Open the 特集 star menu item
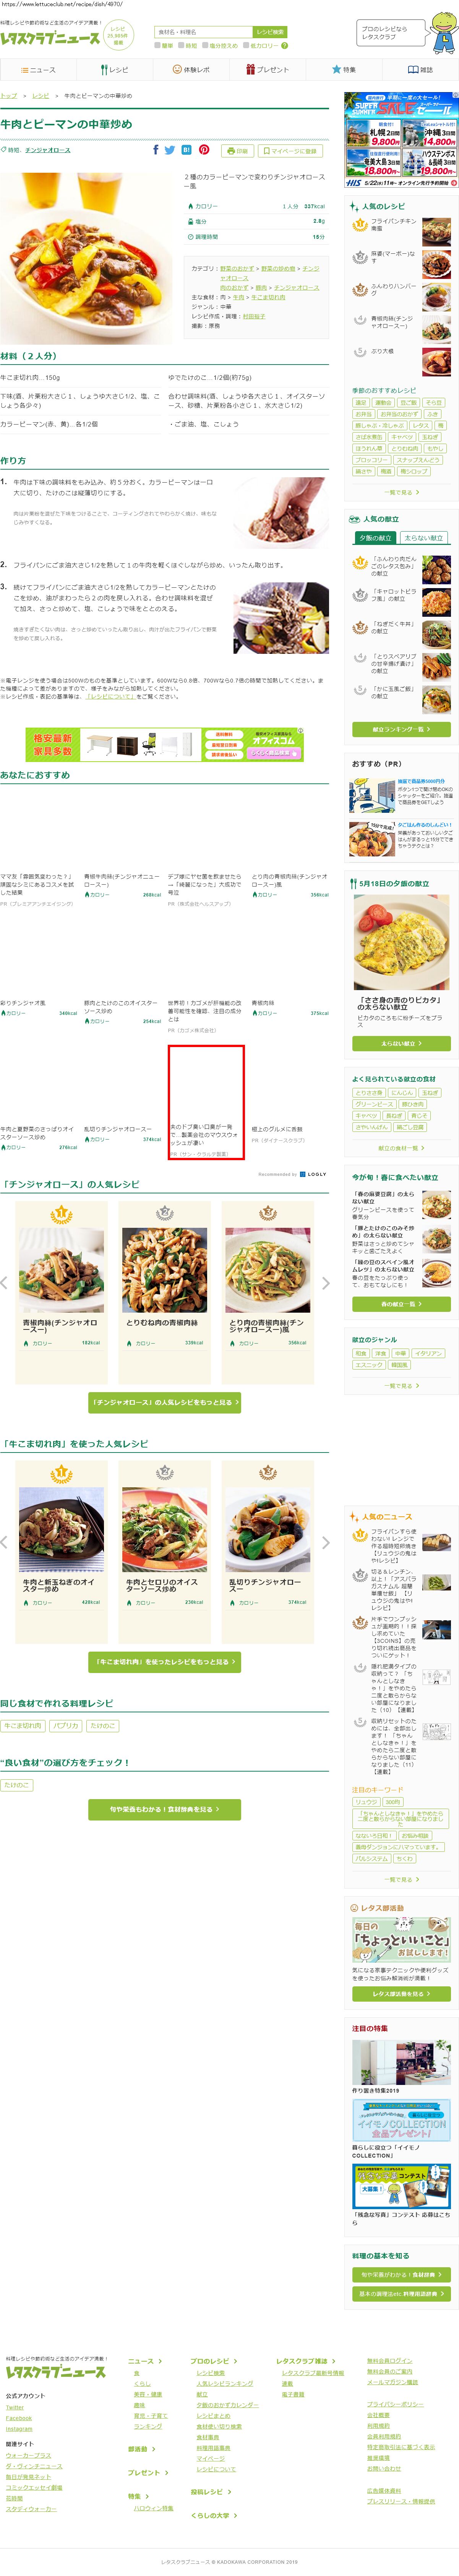 (x=344, y=70)
